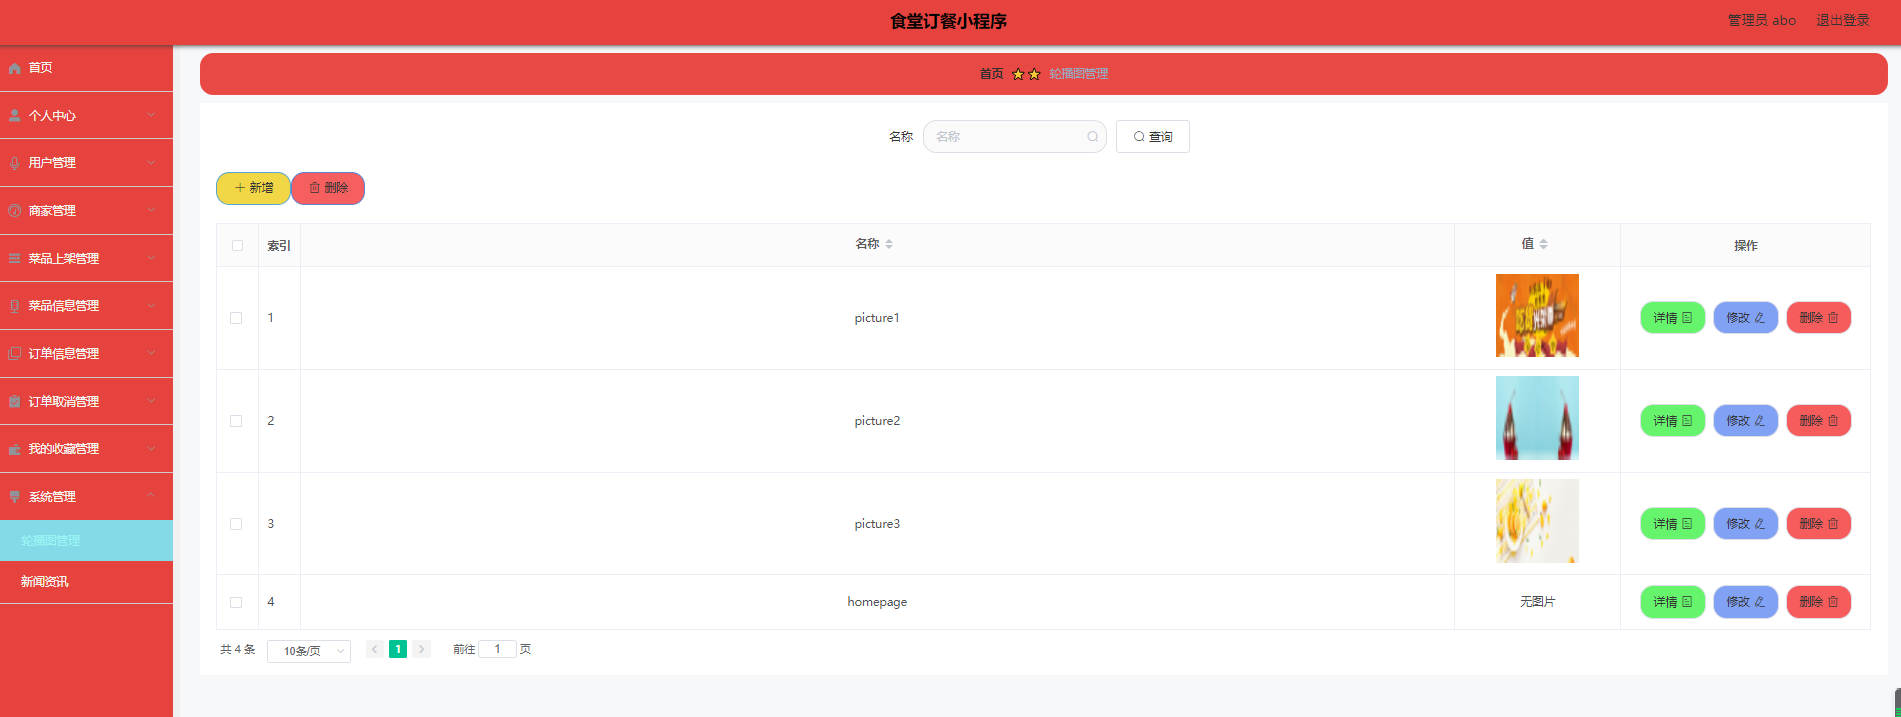This screenshot has height=717, width=1901.
Task: Select the checkbox for homepage row
Action: [x=236, y=602]
